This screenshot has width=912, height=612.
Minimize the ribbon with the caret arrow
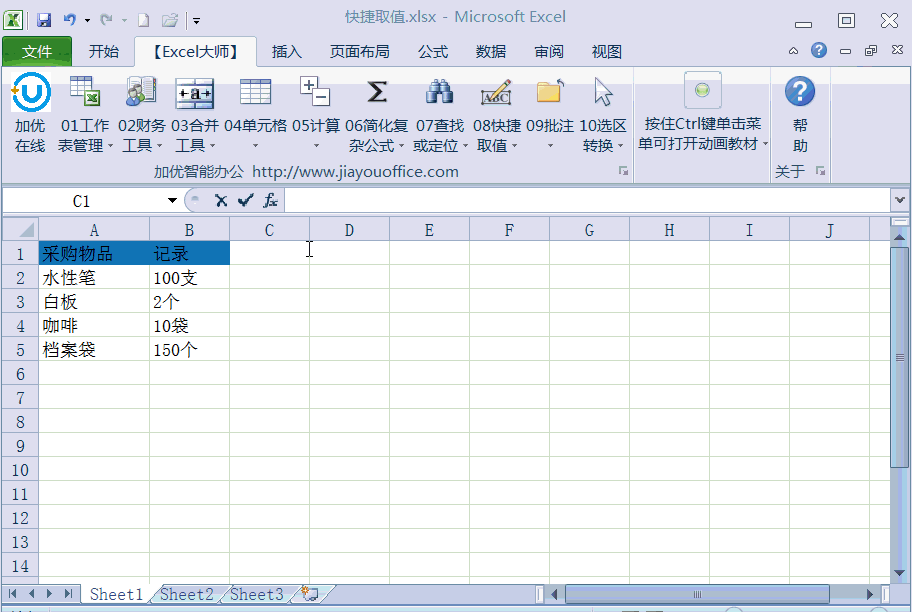(793, 51)
